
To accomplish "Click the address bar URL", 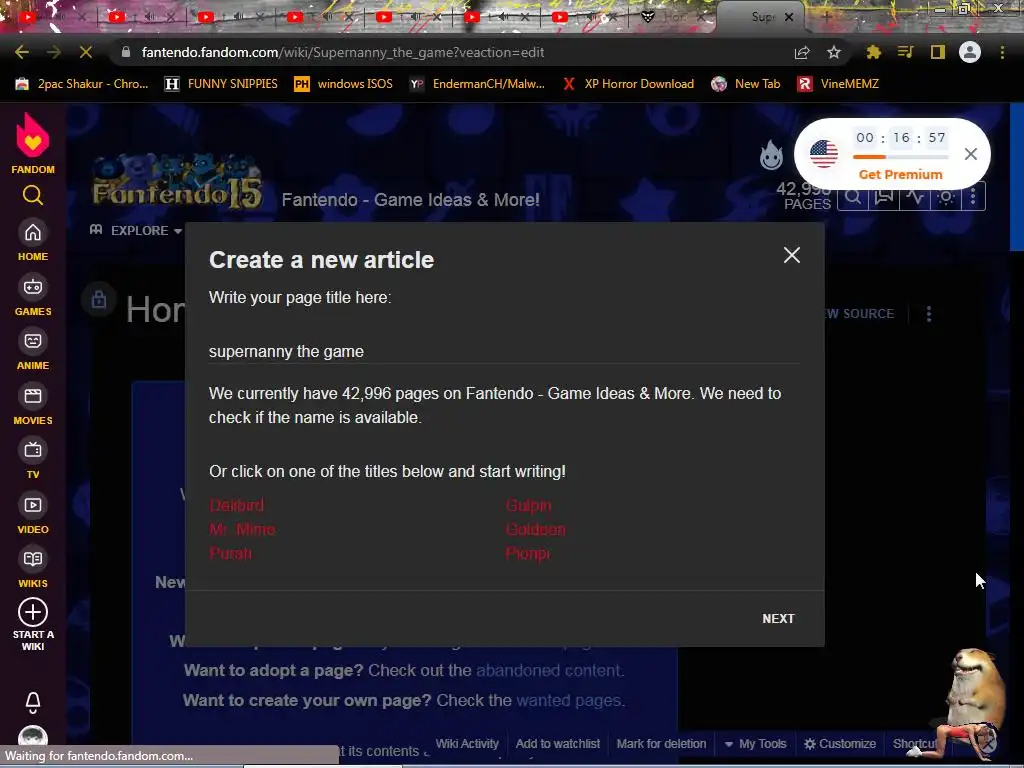I will coord(342,52).
